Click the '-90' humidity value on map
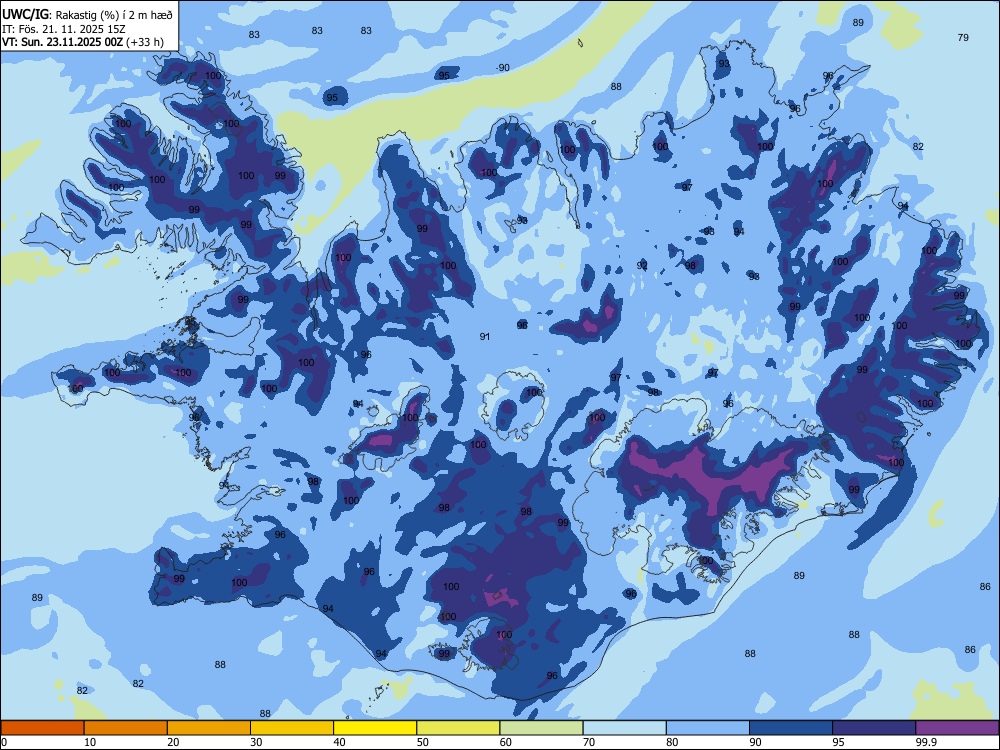Image resolution: width=1000 pixels, height=750 pixels. (503, 68)
